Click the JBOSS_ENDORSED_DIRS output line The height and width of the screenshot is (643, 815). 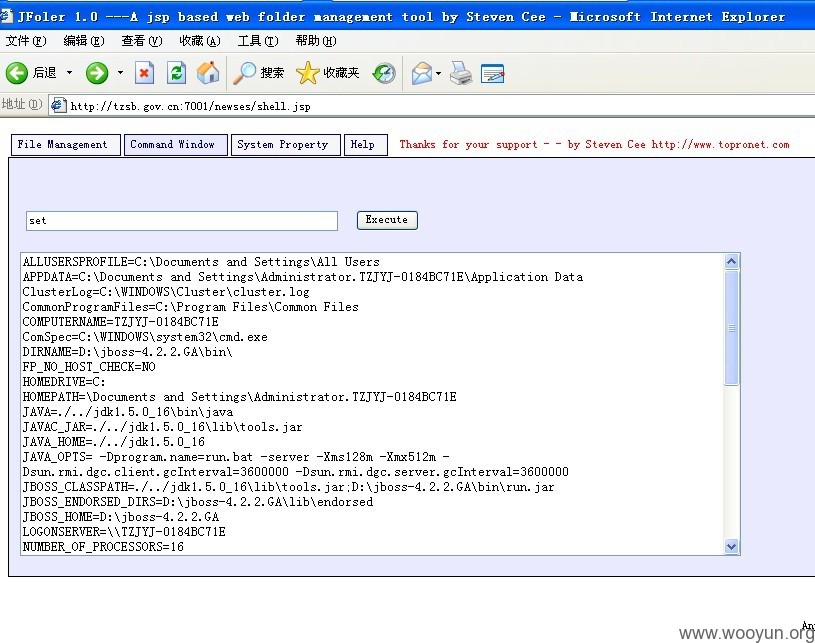198,502
